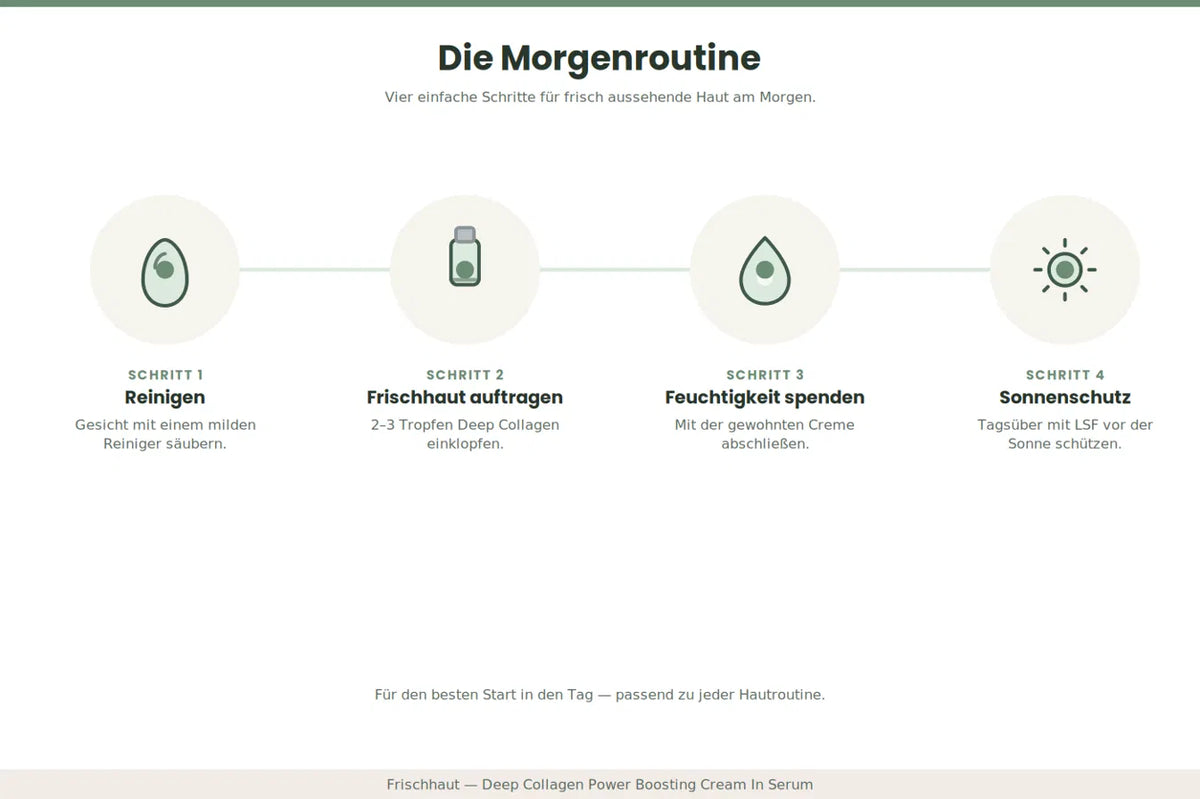Click the 'SCHRITT 1' label

[x=165, y=375]
